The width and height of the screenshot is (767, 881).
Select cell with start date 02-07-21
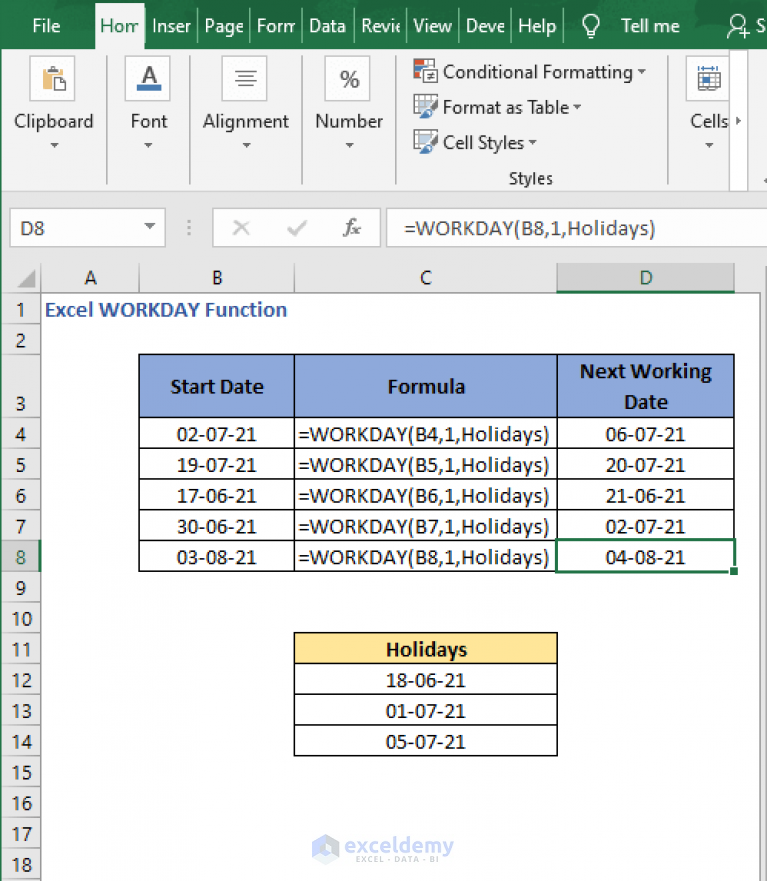click(217, 434)
